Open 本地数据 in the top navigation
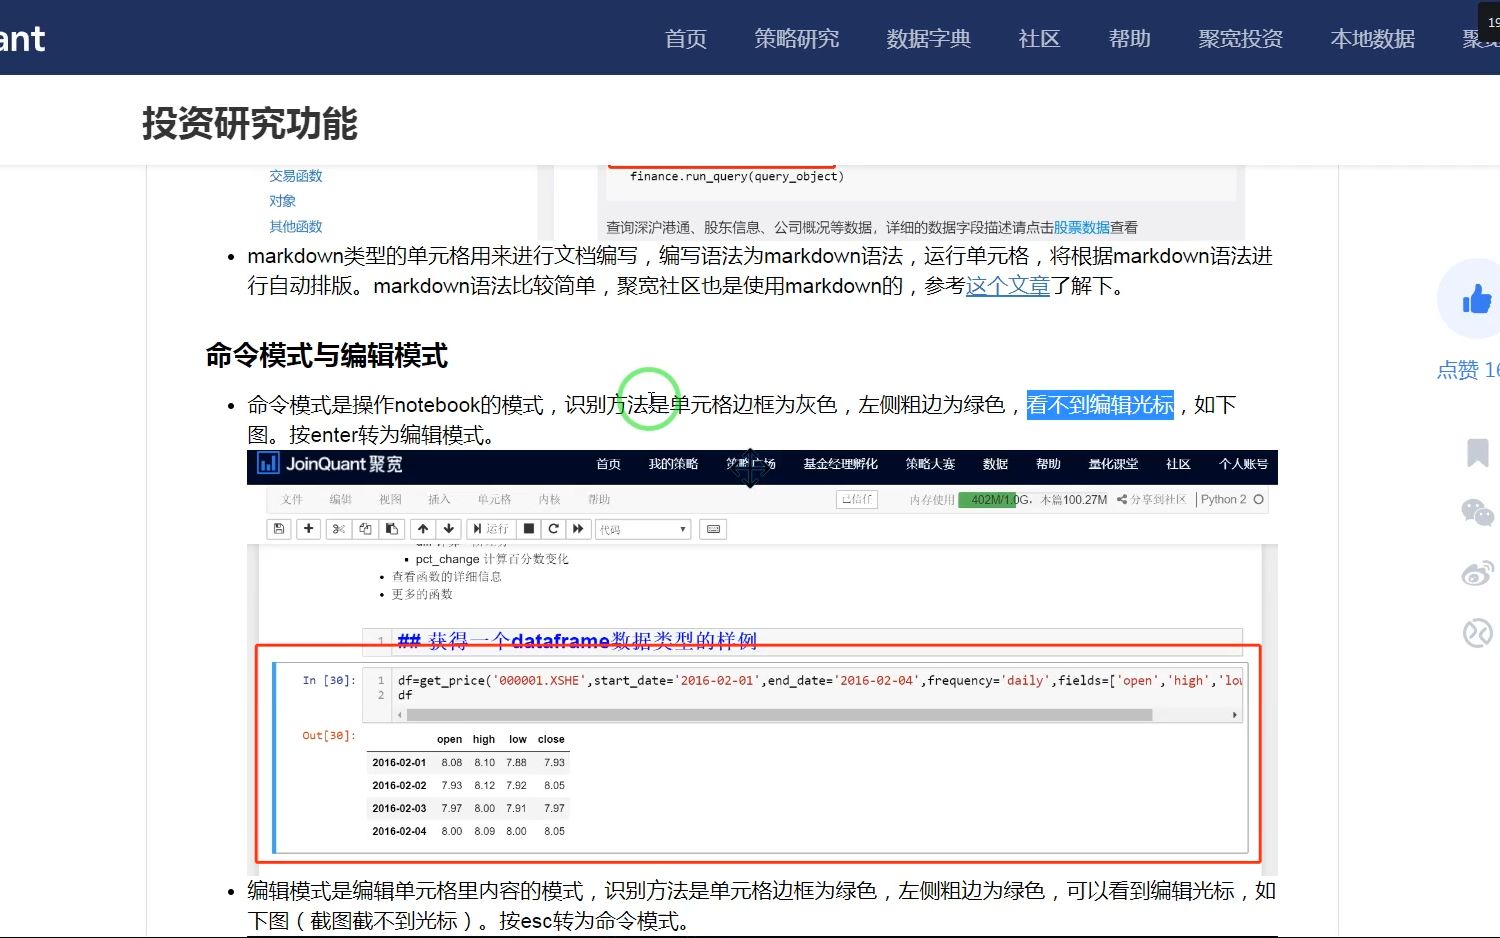 tap(1373, 39)
